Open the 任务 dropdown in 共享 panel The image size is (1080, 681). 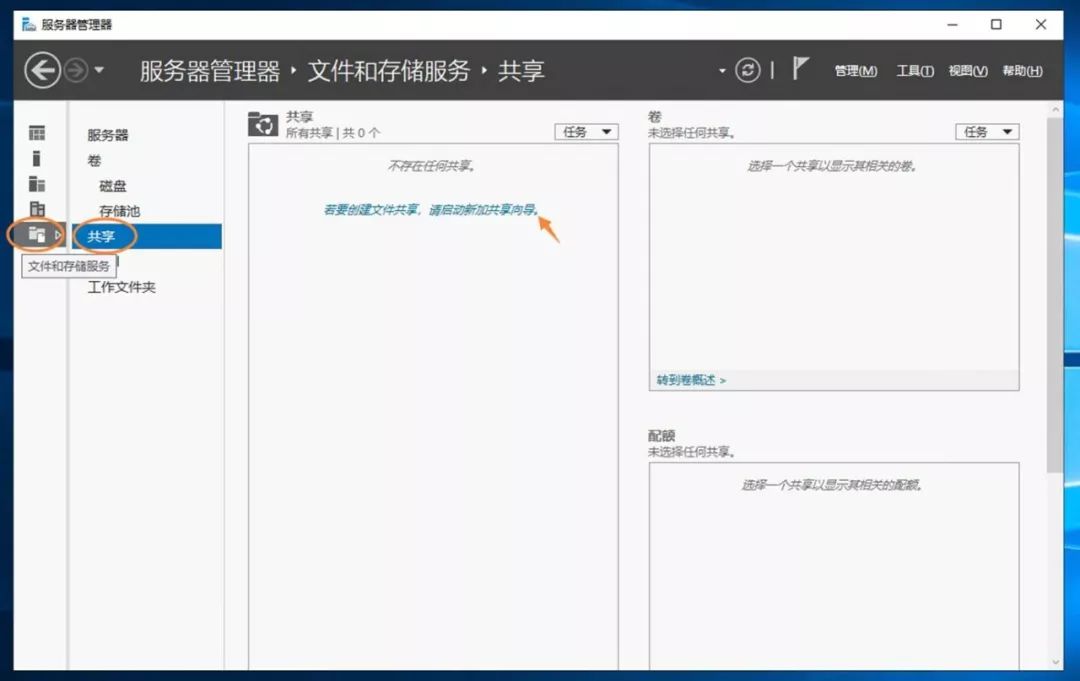click(x=586, y=132)
